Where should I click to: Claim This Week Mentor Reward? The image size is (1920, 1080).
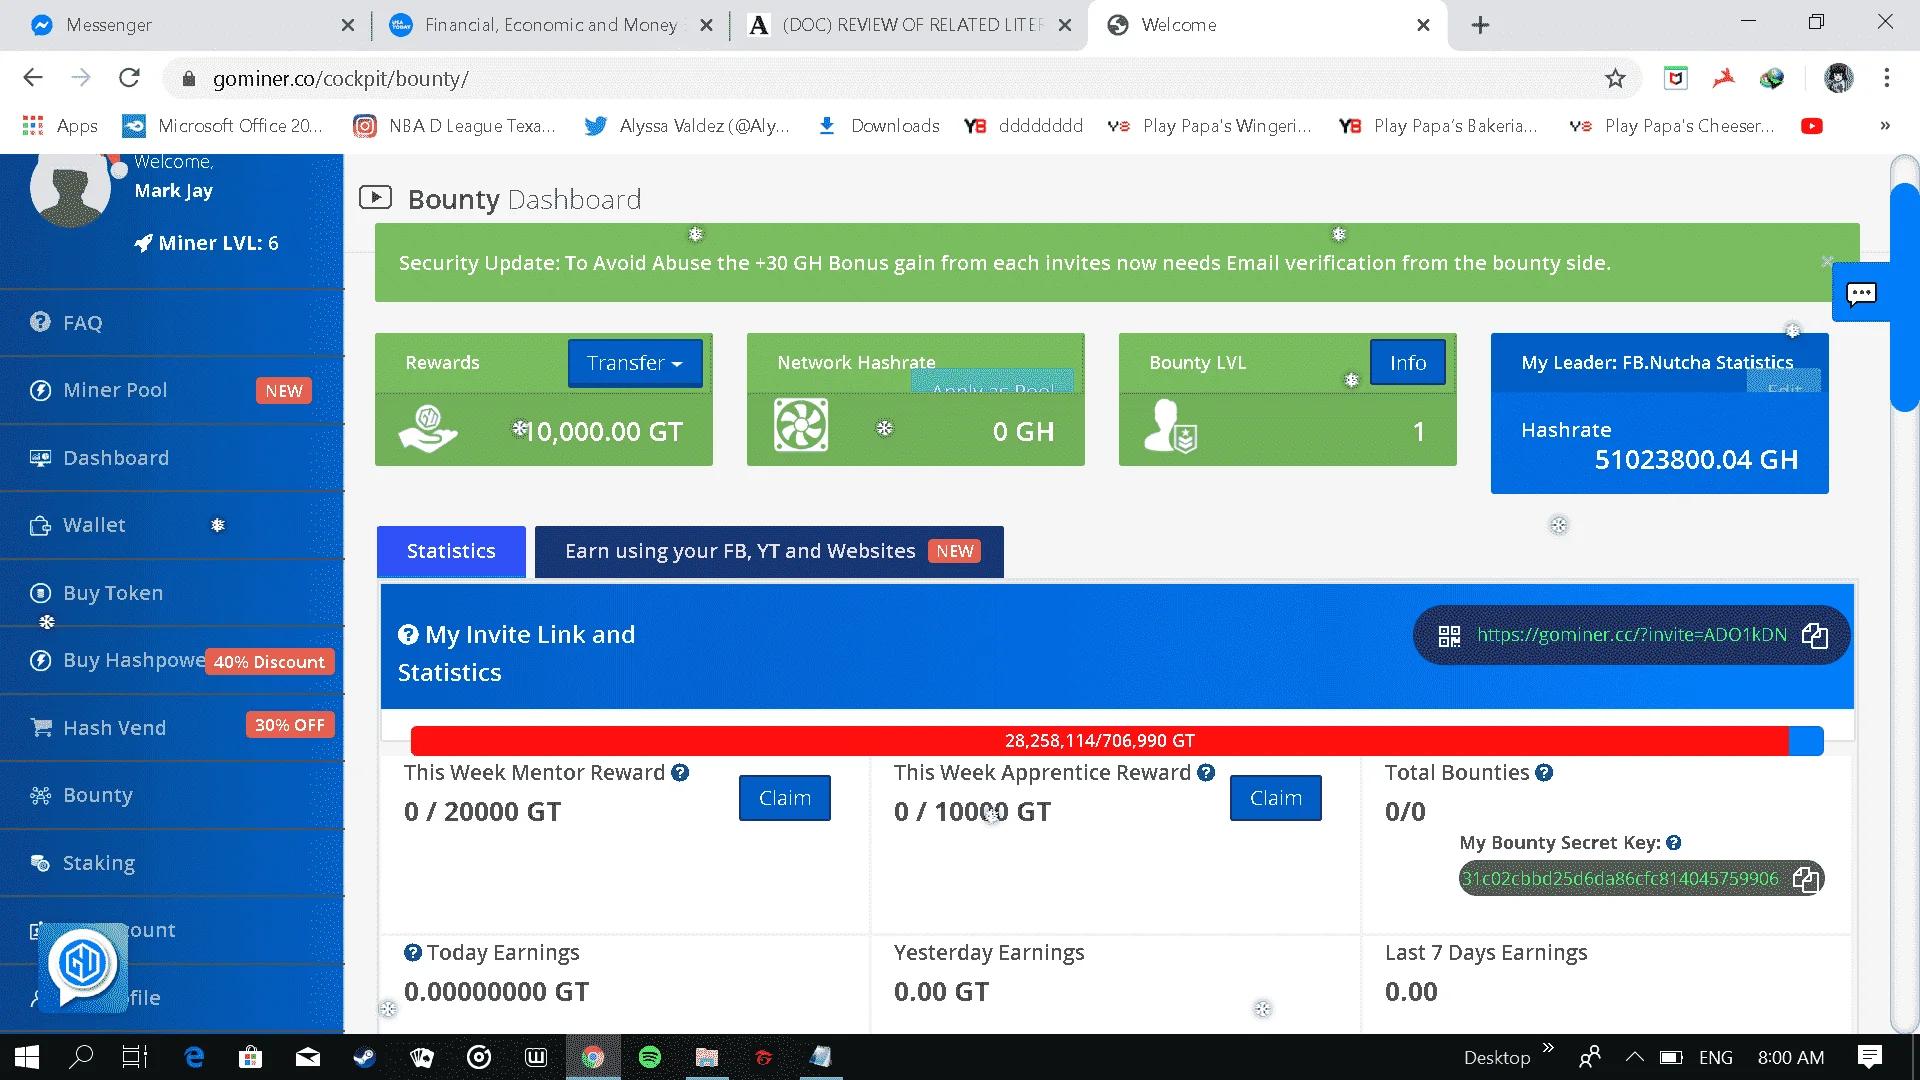click(x=784, y=798)
